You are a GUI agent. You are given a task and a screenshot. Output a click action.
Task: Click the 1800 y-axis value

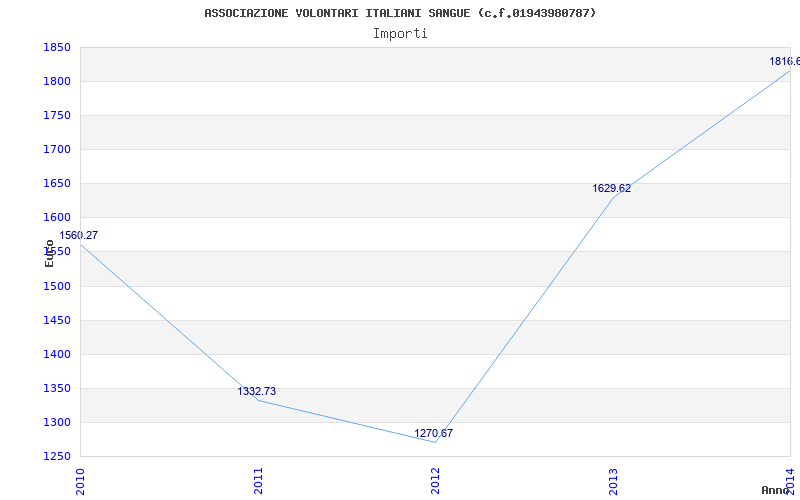(57, 82)
